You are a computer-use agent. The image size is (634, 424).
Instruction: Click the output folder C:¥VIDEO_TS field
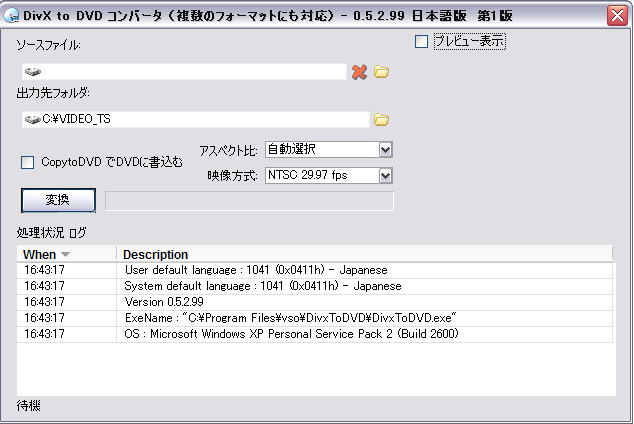click(x=196, y=119)
